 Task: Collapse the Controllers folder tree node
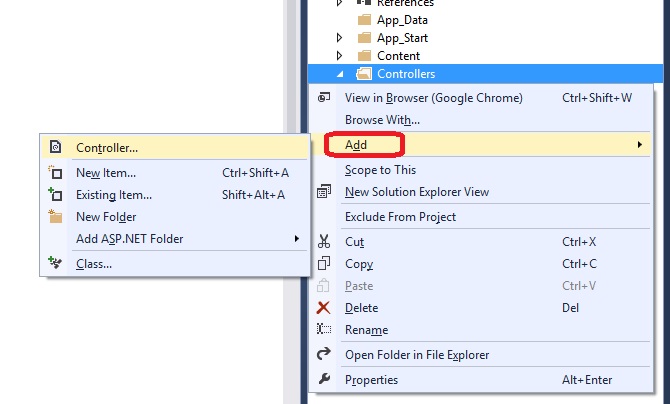(340, 74)
